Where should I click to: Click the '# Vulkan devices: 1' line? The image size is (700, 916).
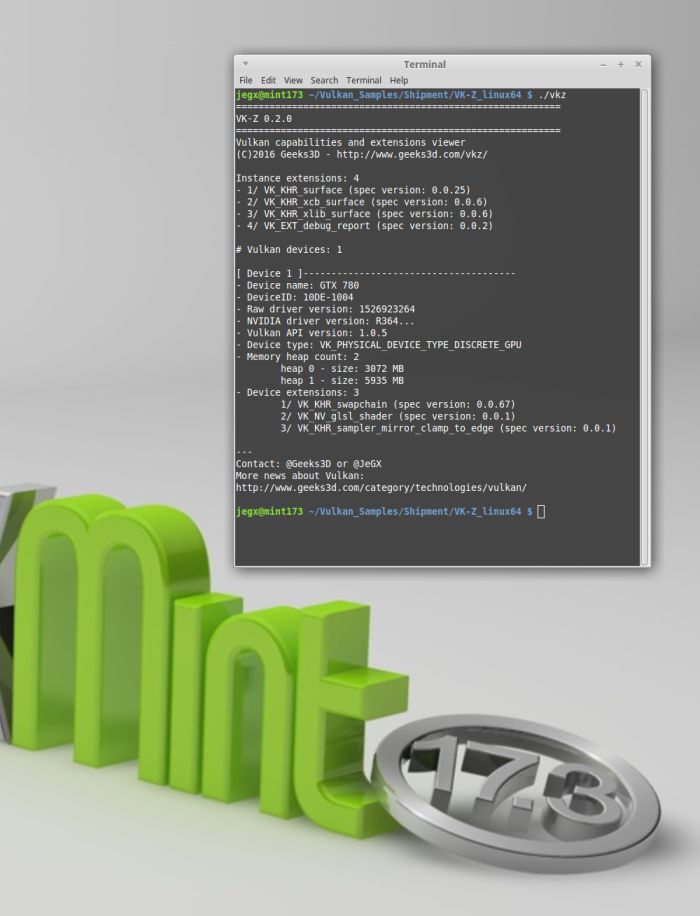tap(289, 249)
